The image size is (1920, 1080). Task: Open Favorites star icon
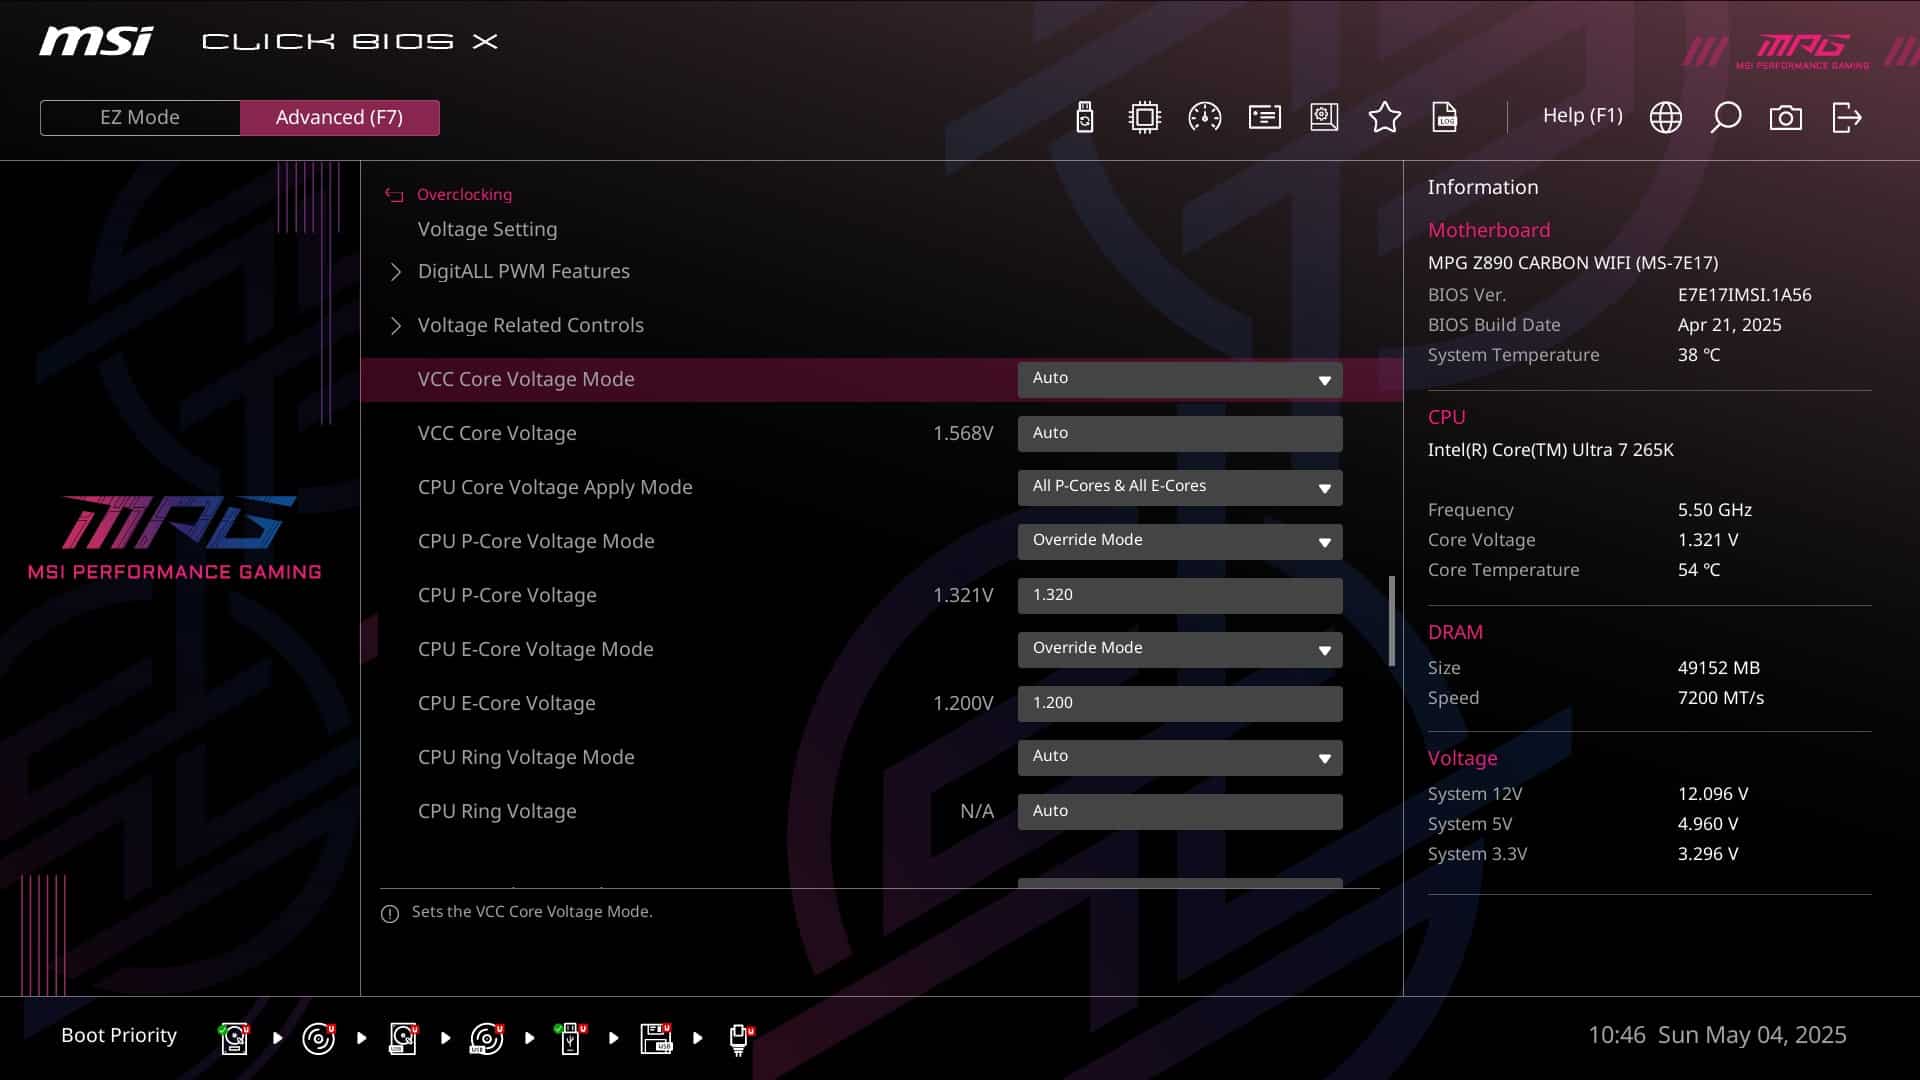1384,117
